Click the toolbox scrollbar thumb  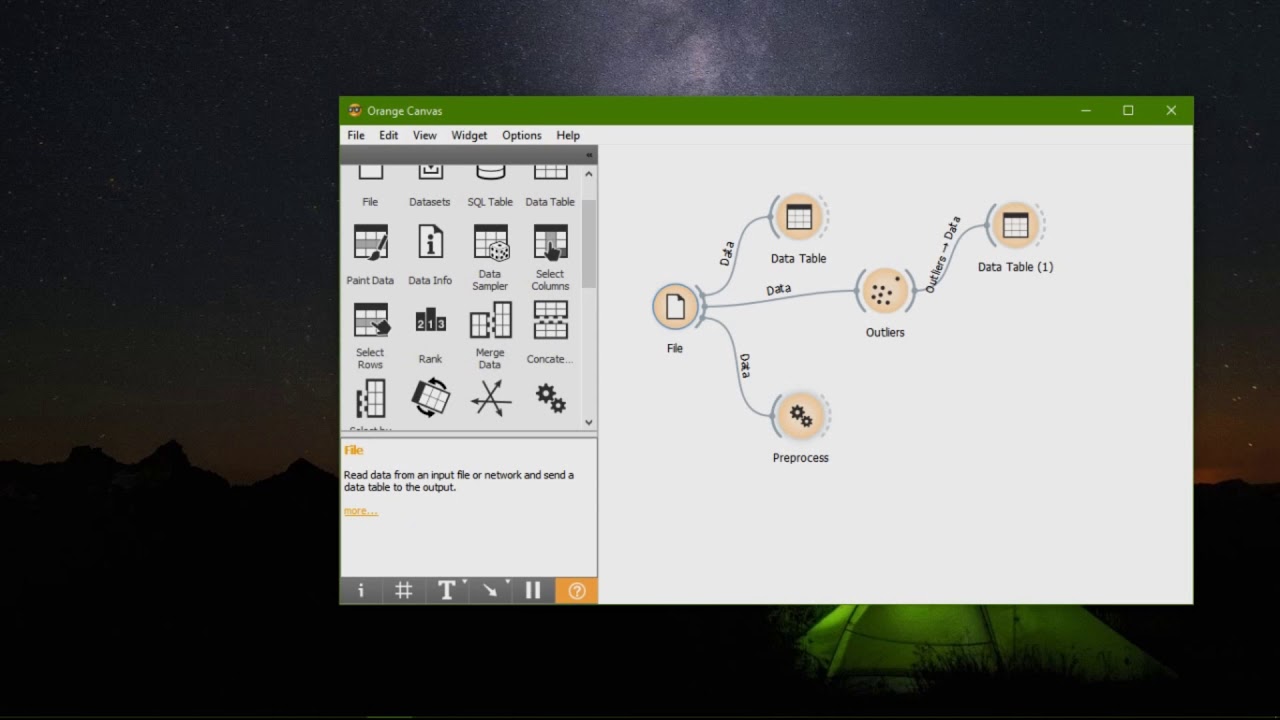(x=589, y=244)
